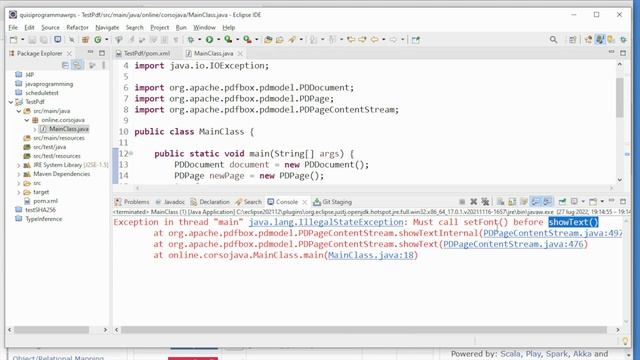This screenshot has width=640, height=360.
Task: Click the New Java Class green icon
Action: click(98, 40)
